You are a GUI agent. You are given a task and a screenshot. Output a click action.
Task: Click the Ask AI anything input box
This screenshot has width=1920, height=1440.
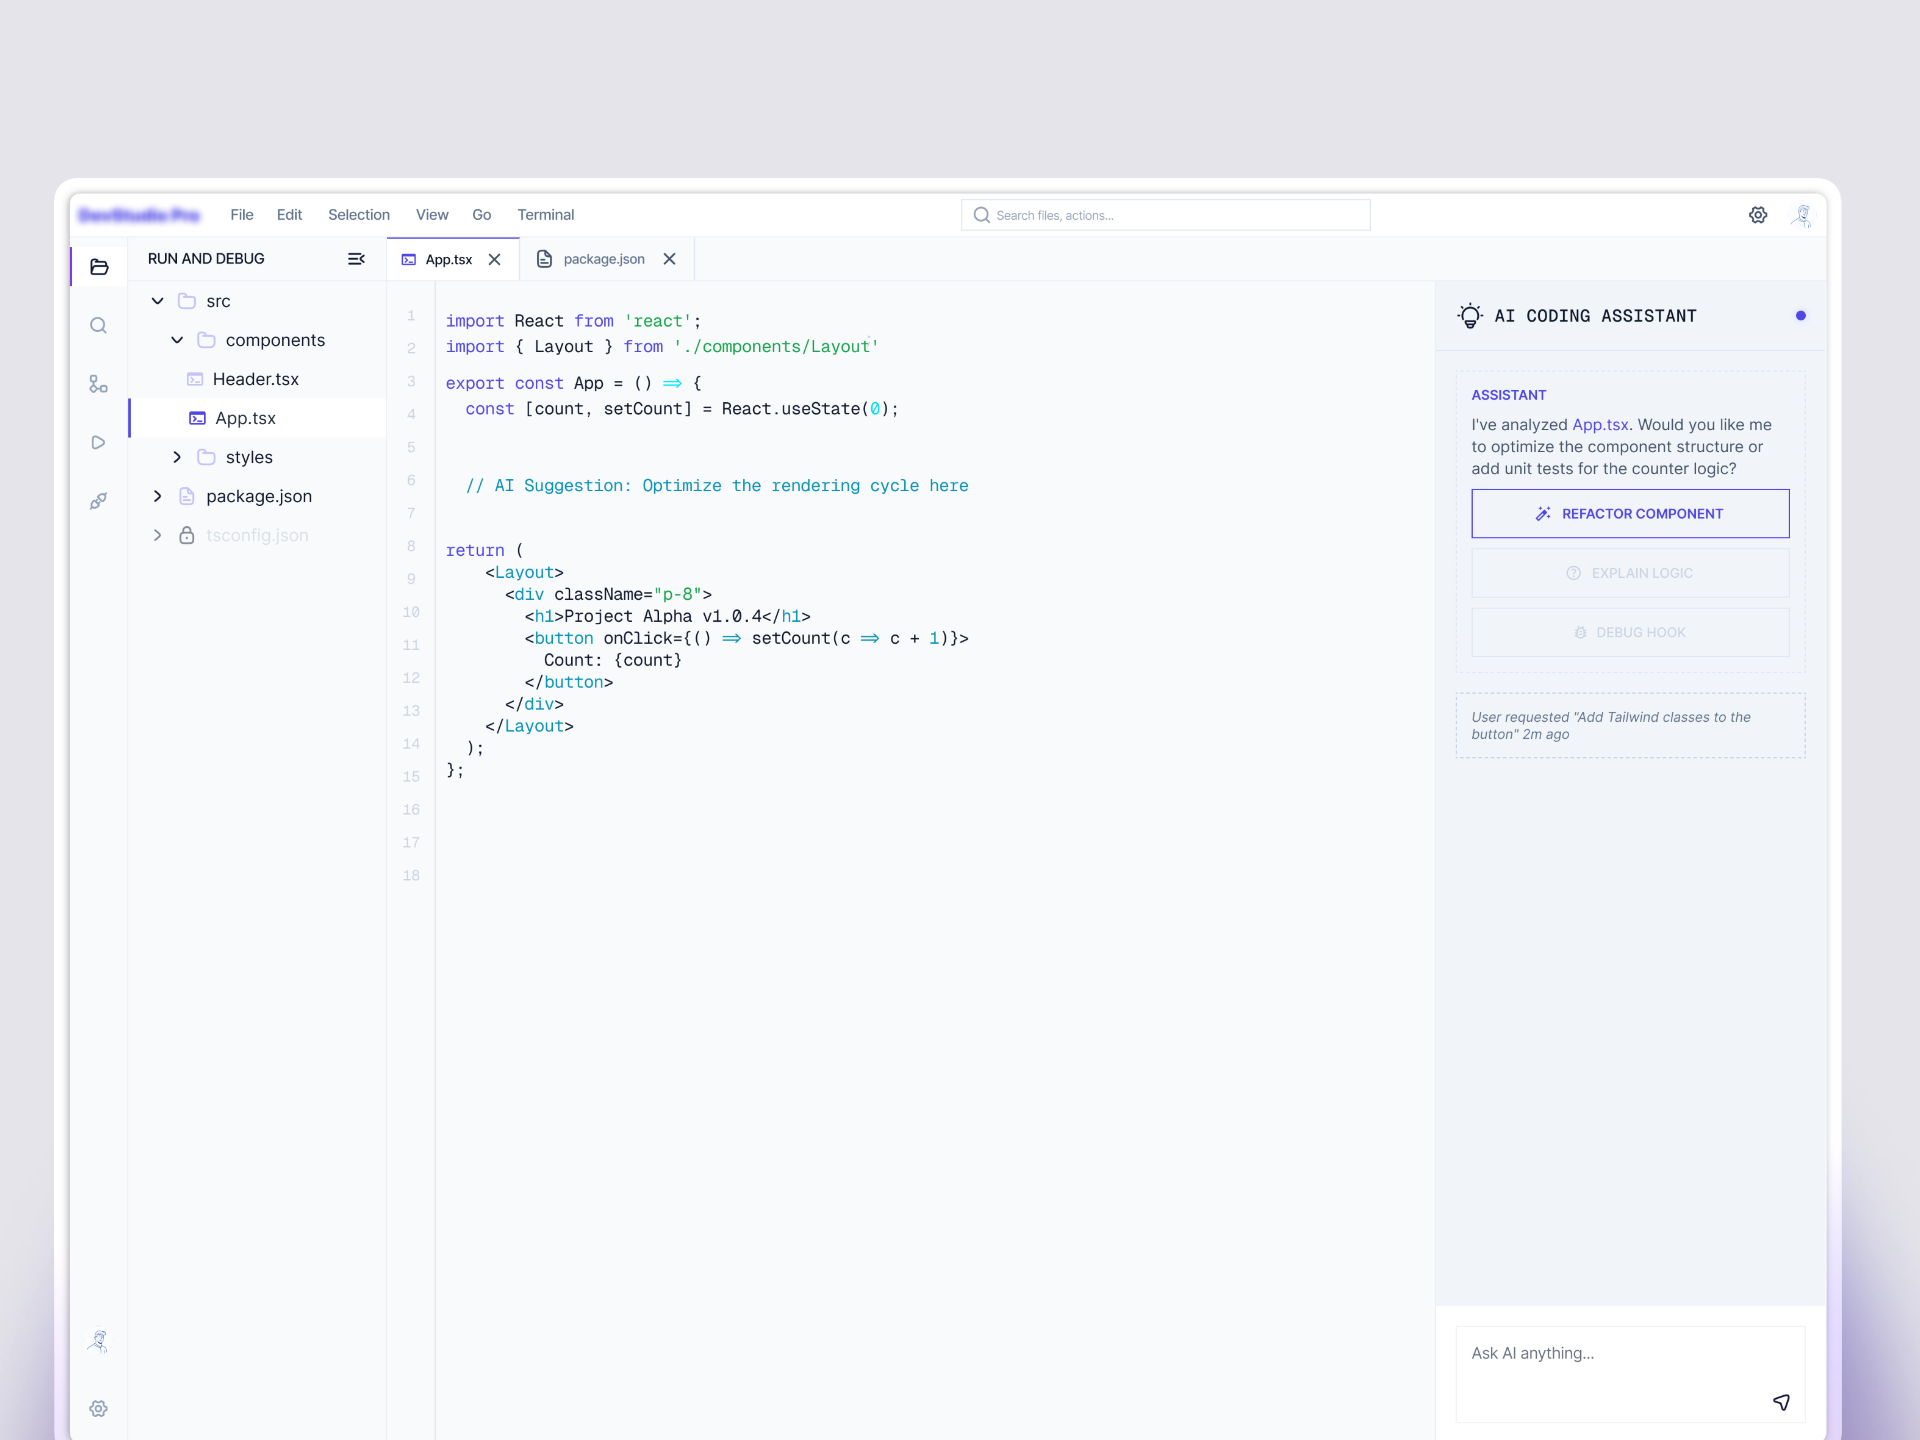[x=1630, y=1374]
